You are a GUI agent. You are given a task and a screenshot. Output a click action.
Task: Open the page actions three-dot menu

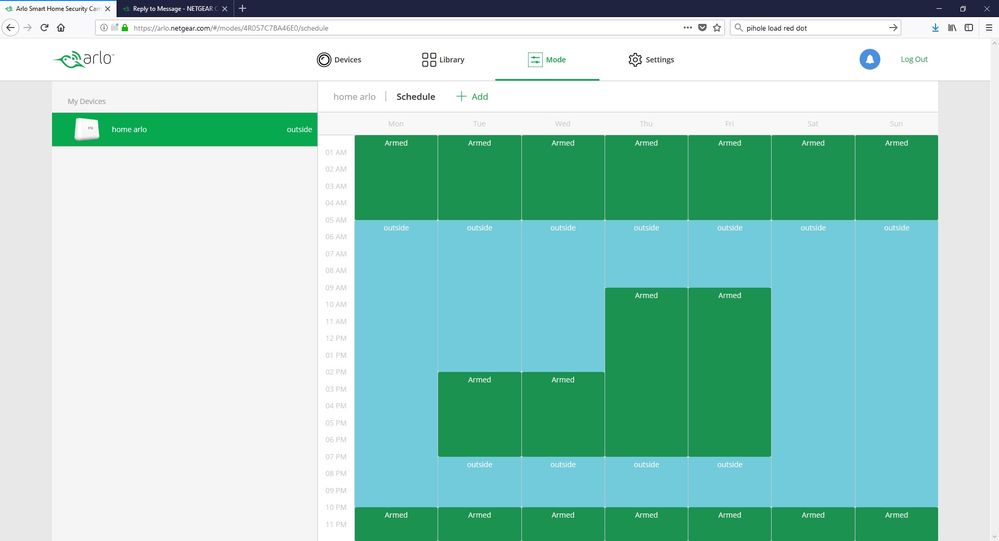687,27
